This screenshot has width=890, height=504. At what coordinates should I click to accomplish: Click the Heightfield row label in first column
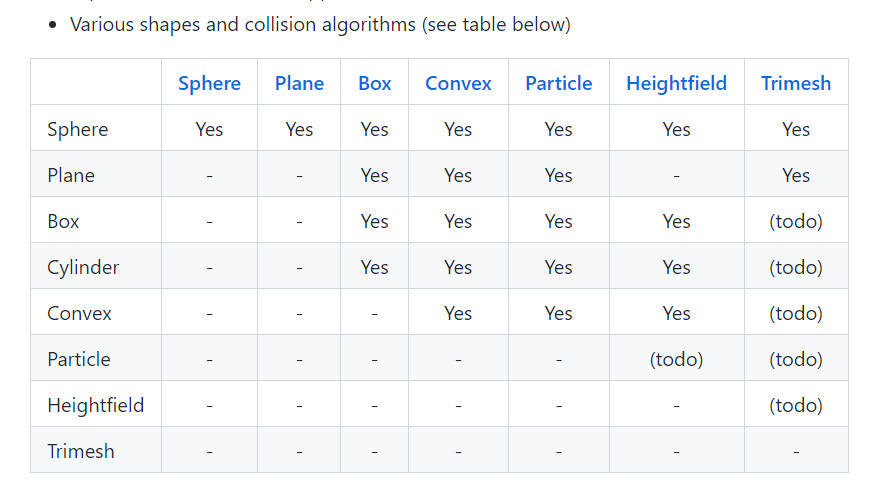click(x=95, y=405)
